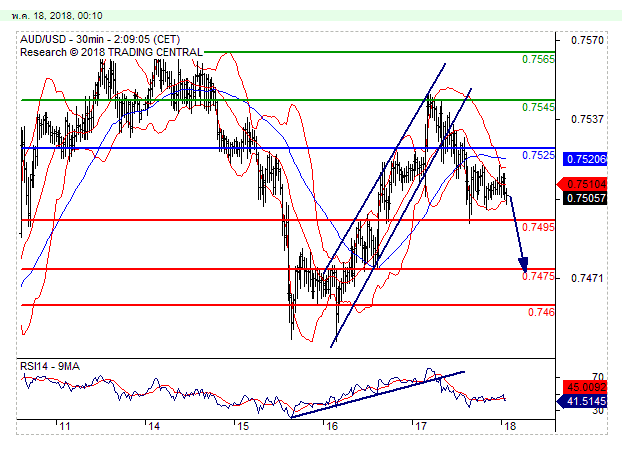
Task: Click the date axis label 16
Action: (x=331, y=426)
